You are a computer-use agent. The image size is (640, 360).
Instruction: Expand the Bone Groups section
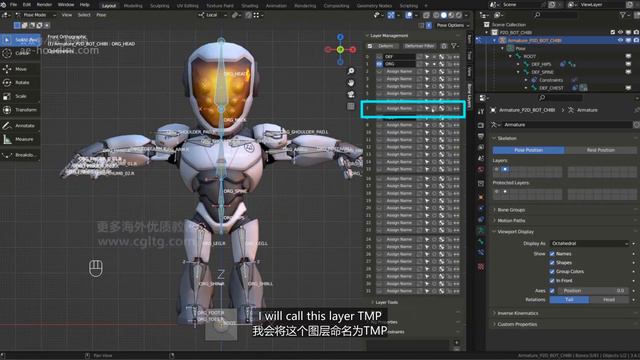pos(510,210)
